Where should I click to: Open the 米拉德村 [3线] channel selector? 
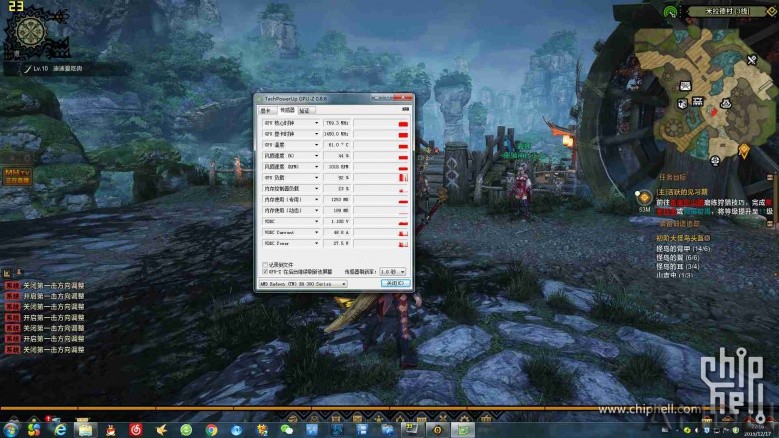click(x=728, y=11)
